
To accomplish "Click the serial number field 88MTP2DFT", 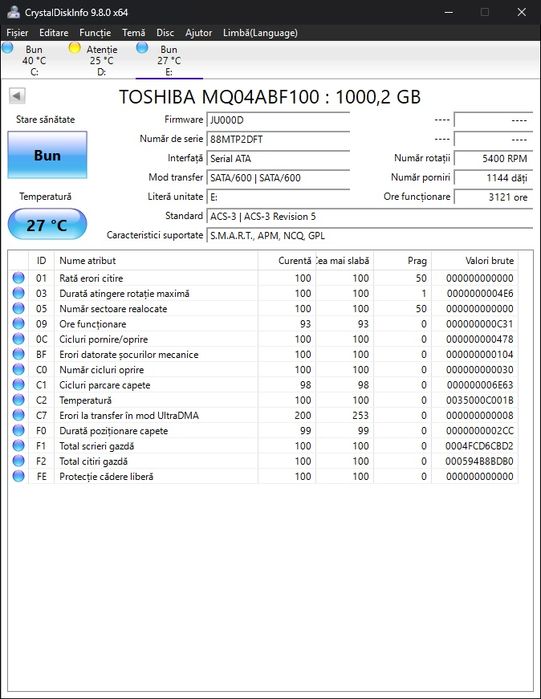I will pos(278,139).
